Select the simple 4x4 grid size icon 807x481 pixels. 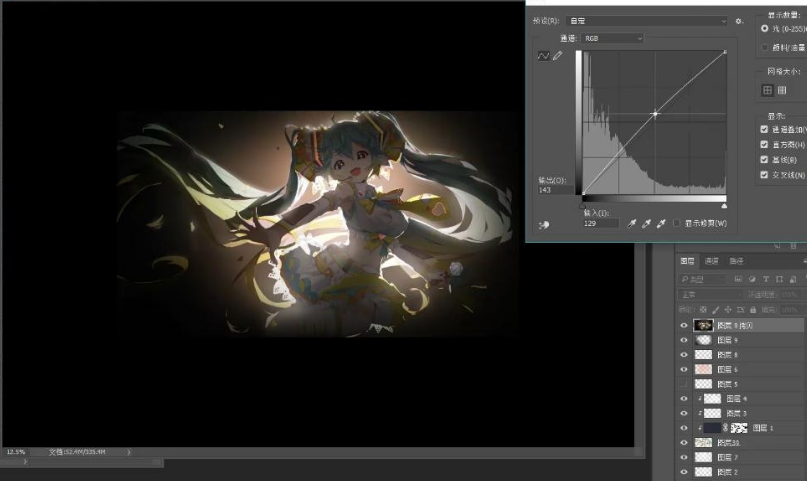pos(768,90)
